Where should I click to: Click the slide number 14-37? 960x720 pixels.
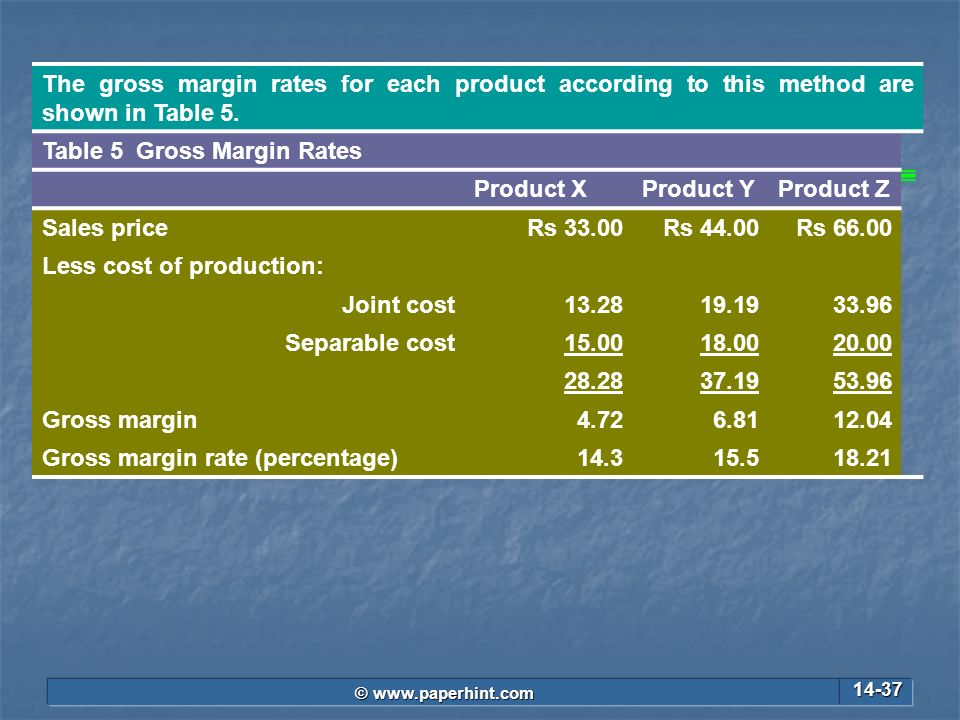877,689
